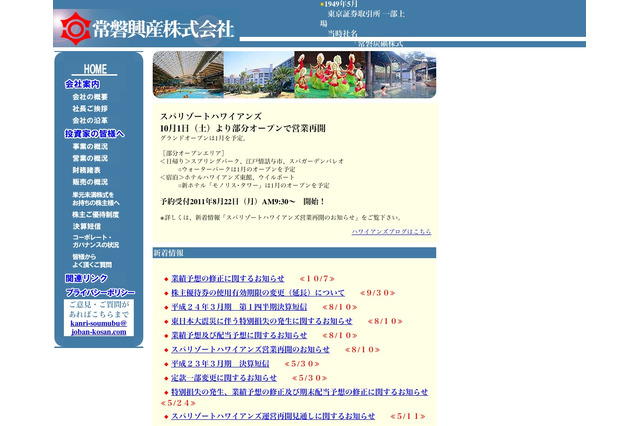Viewport: 640px width, 426px height.
Task: Click the red company emblem logo
Action: [76, 29]
